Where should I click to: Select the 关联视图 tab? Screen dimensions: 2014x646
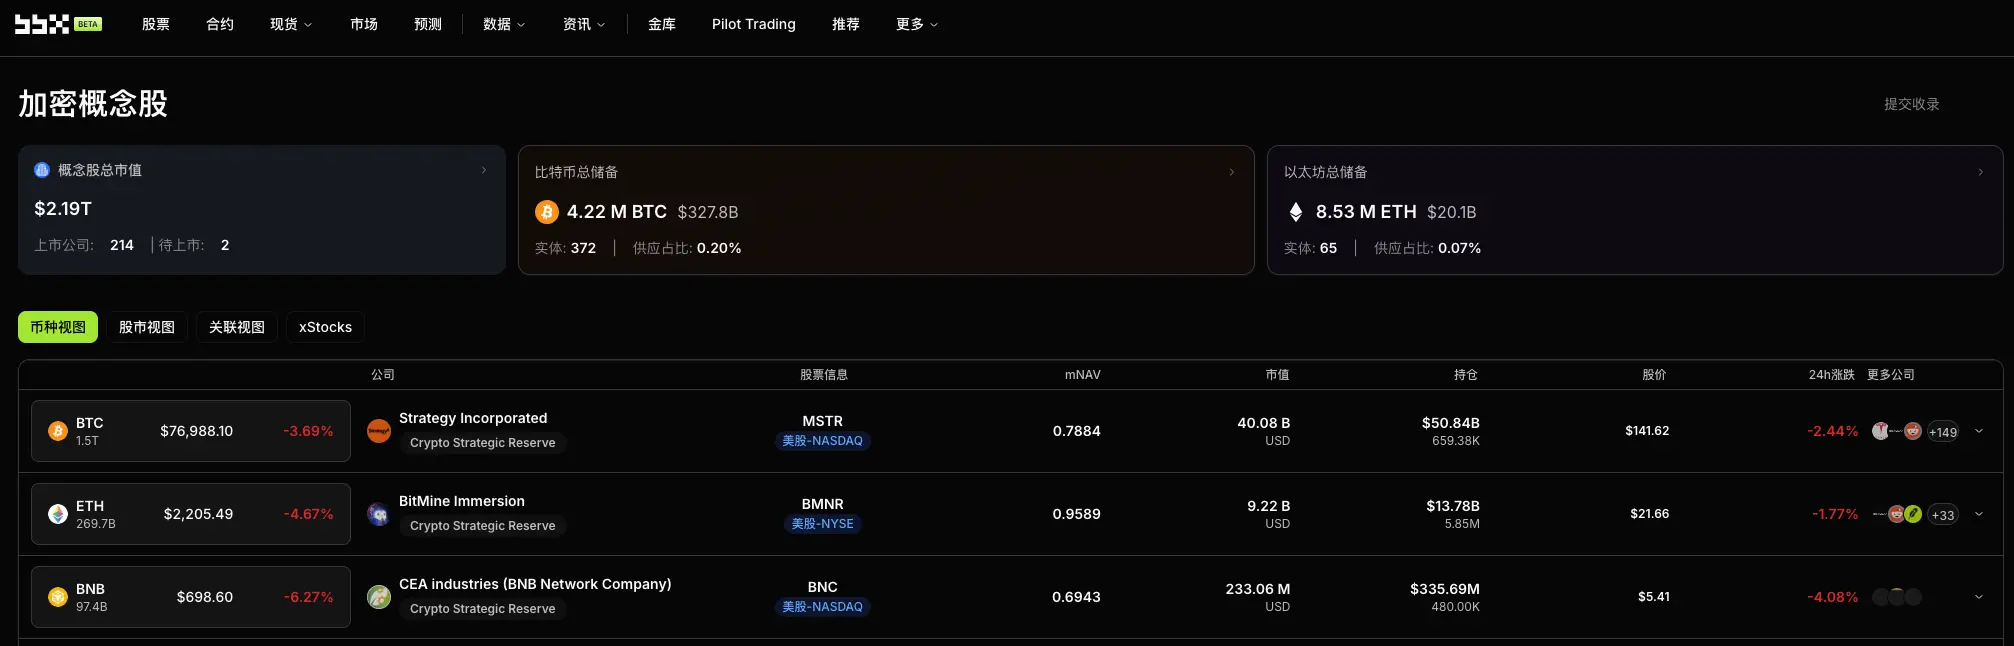(237, 327)
